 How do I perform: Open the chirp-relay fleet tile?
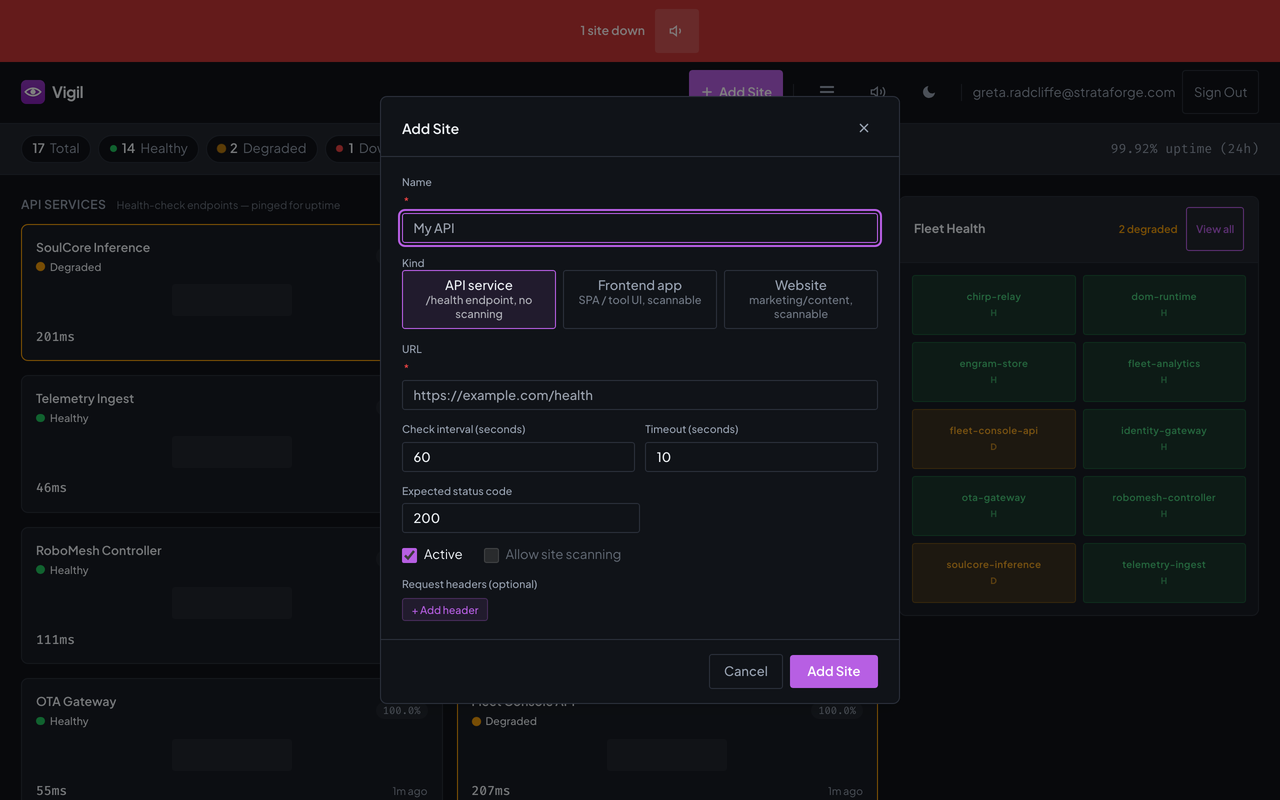point(994,305)
